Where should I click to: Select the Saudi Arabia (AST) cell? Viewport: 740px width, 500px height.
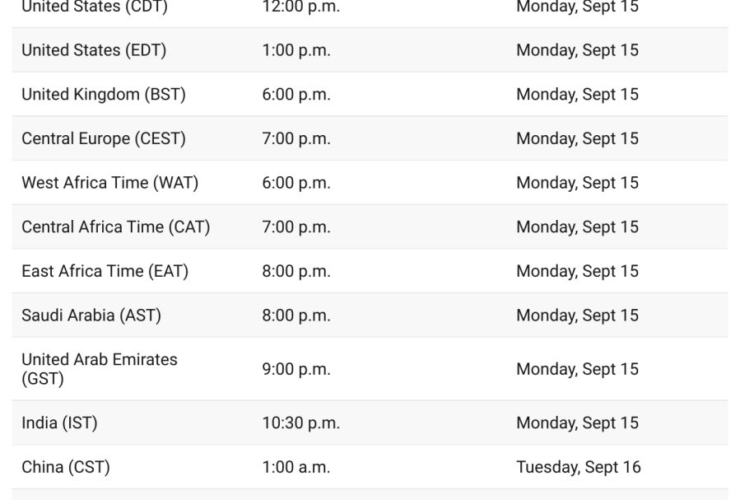pos(91,315)
